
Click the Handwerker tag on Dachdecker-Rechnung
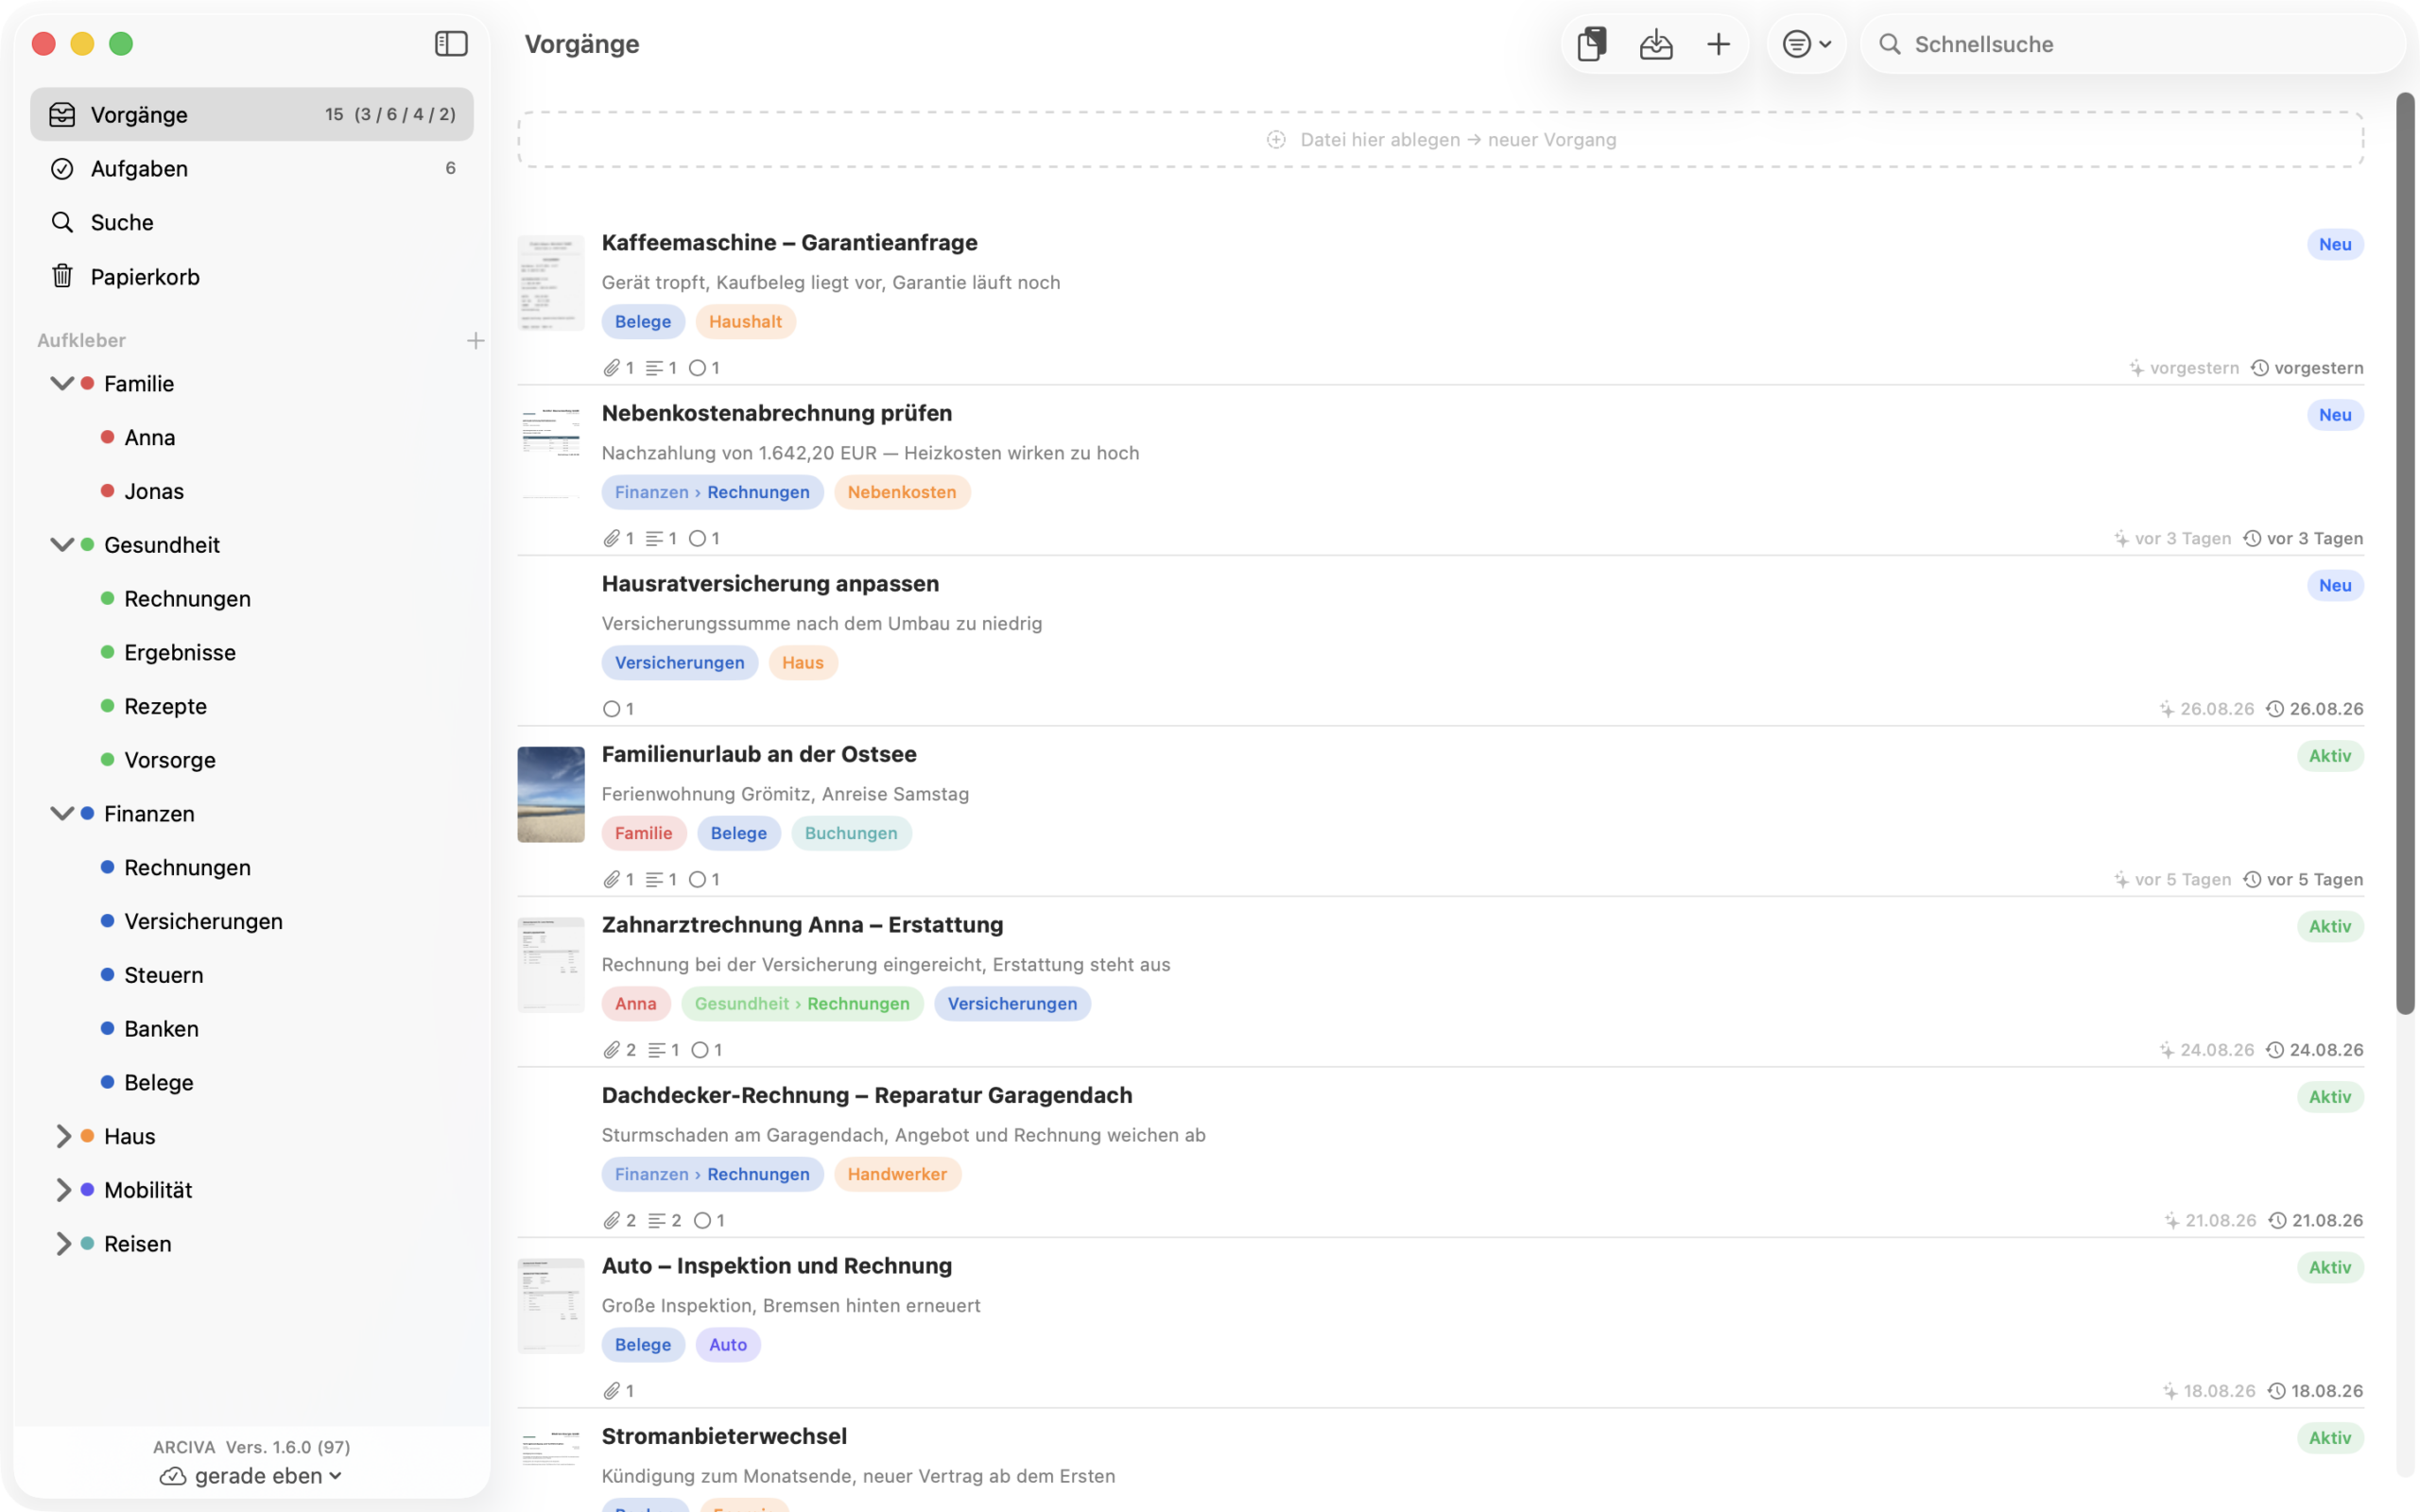[x=896, y=1174]
